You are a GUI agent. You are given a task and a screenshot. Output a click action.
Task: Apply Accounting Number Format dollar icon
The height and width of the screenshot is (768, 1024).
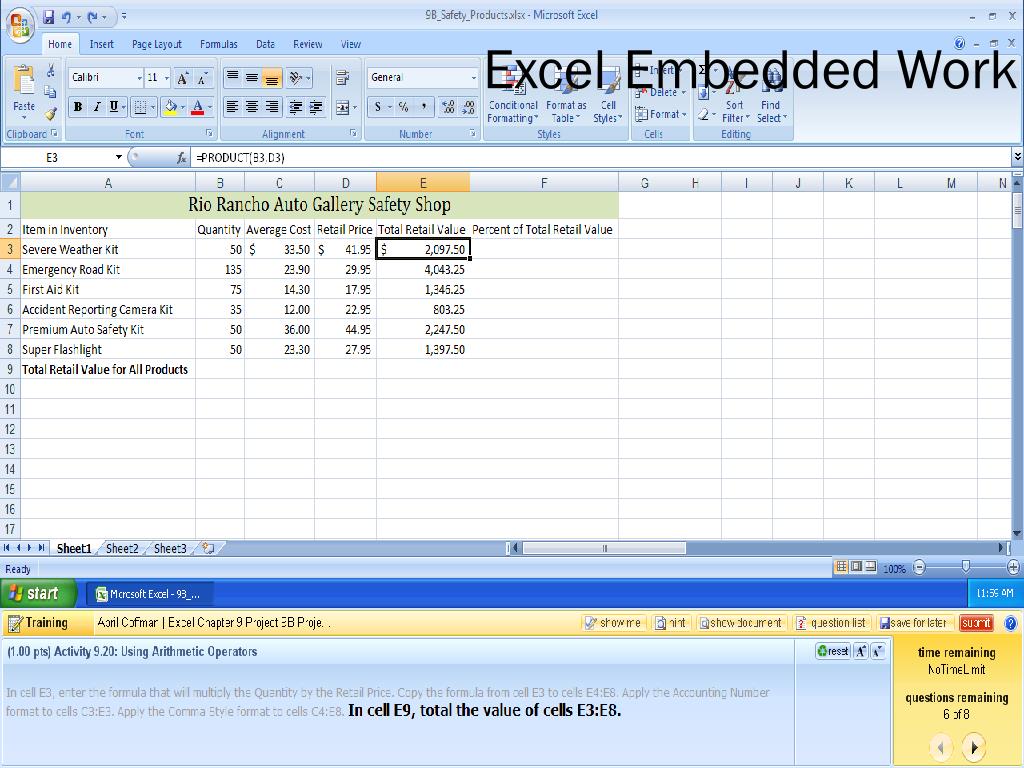(377, 106)
